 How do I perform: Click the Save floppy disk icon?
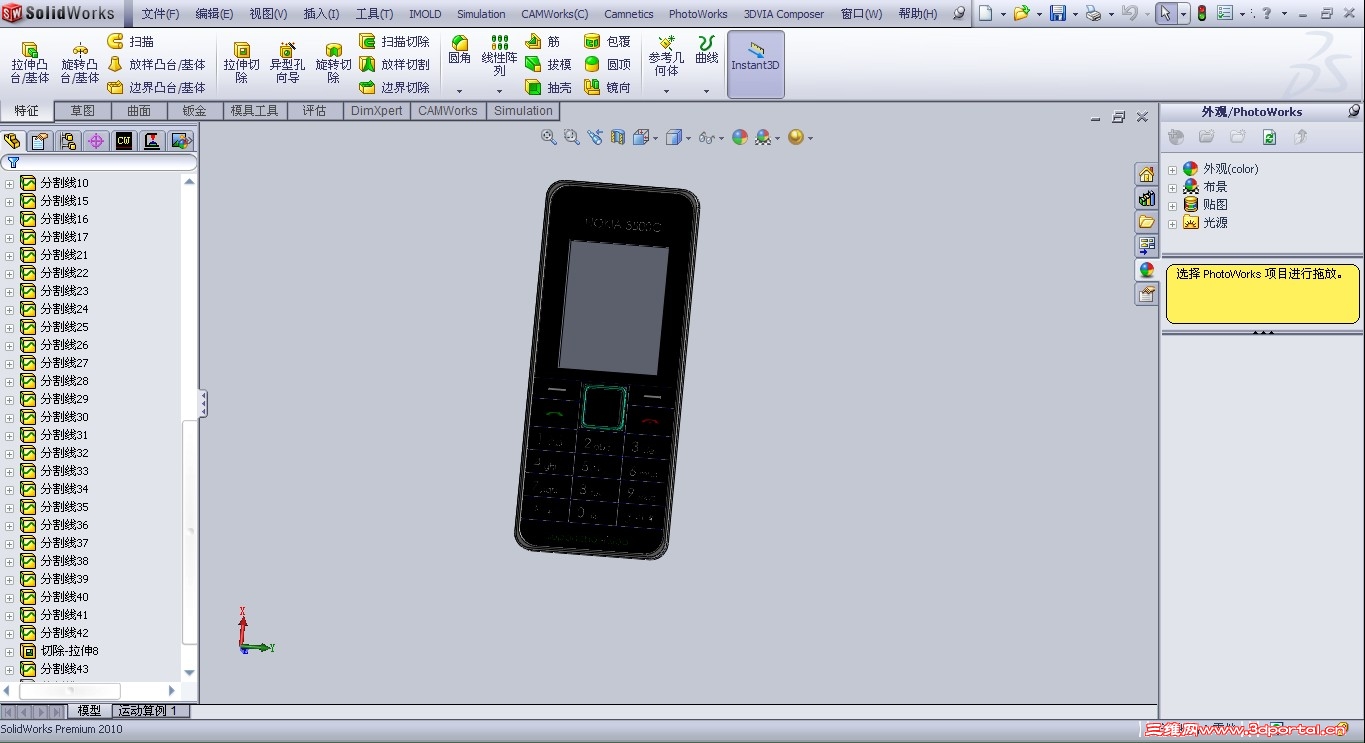coord(1058,14)
